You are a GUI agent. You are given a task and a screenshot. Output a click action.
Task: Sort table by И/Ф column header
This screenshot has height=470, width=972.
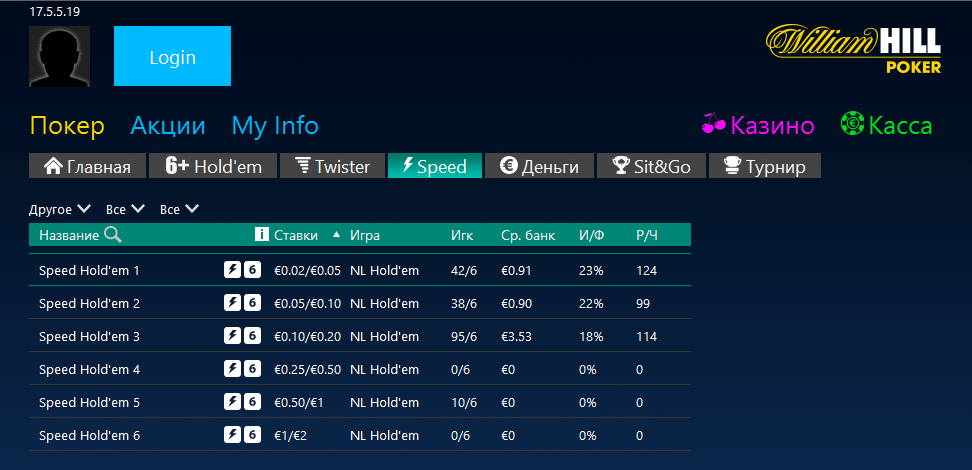[x=591, y=235]
